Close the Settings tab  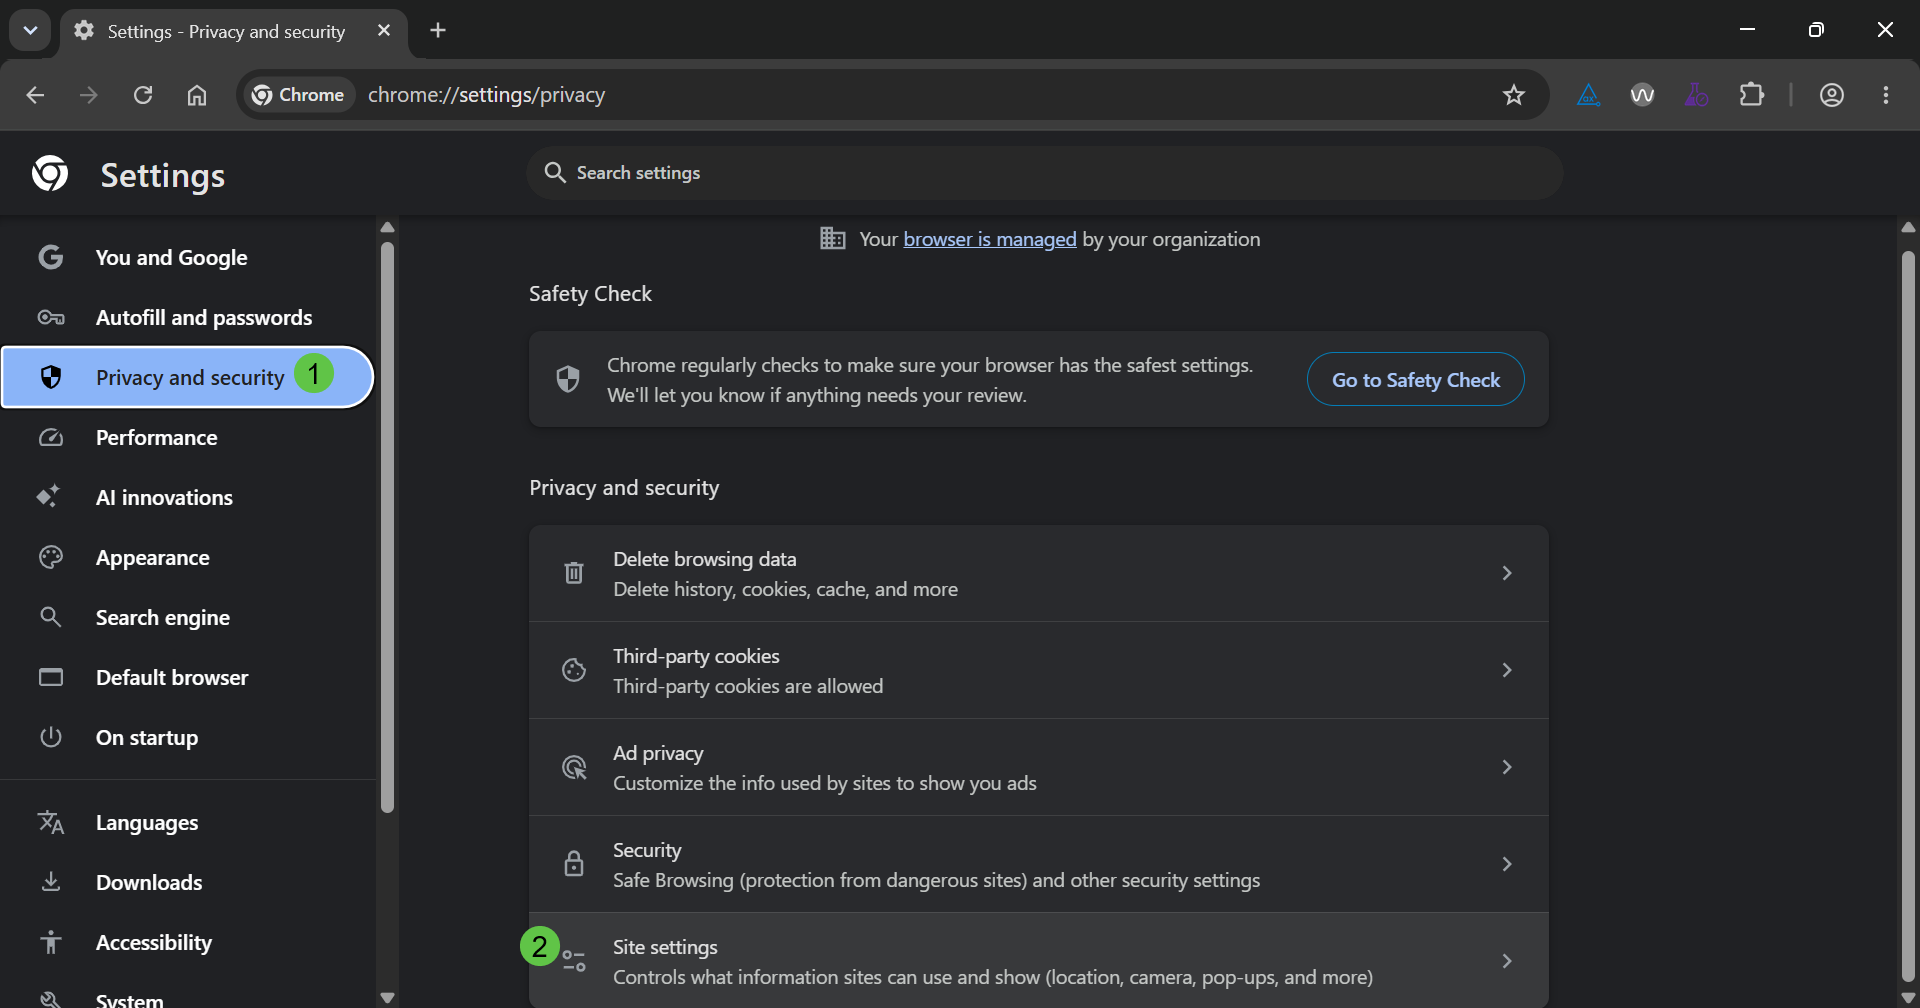[x=384, y=31]
